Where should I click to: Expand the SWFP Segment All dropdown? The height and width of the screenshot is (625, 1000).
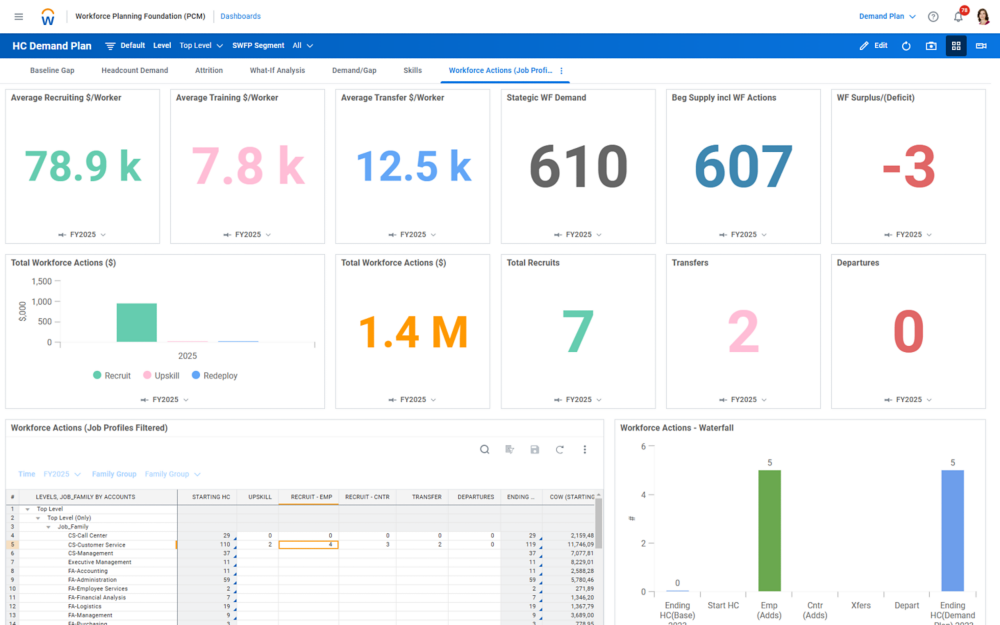303,46
